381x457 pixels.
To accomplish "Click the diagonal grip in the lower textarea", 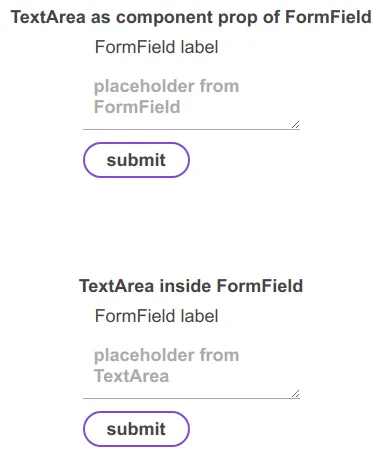I will [x=295, y=394].
